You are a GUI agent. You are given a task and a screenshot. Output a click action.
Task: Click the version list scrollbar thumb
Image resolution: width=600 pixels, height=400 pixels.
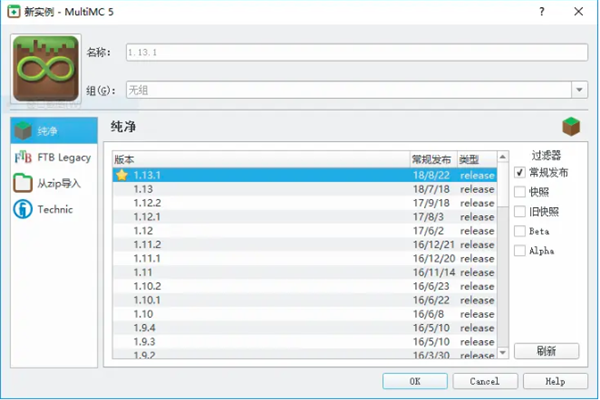[503, 184]
